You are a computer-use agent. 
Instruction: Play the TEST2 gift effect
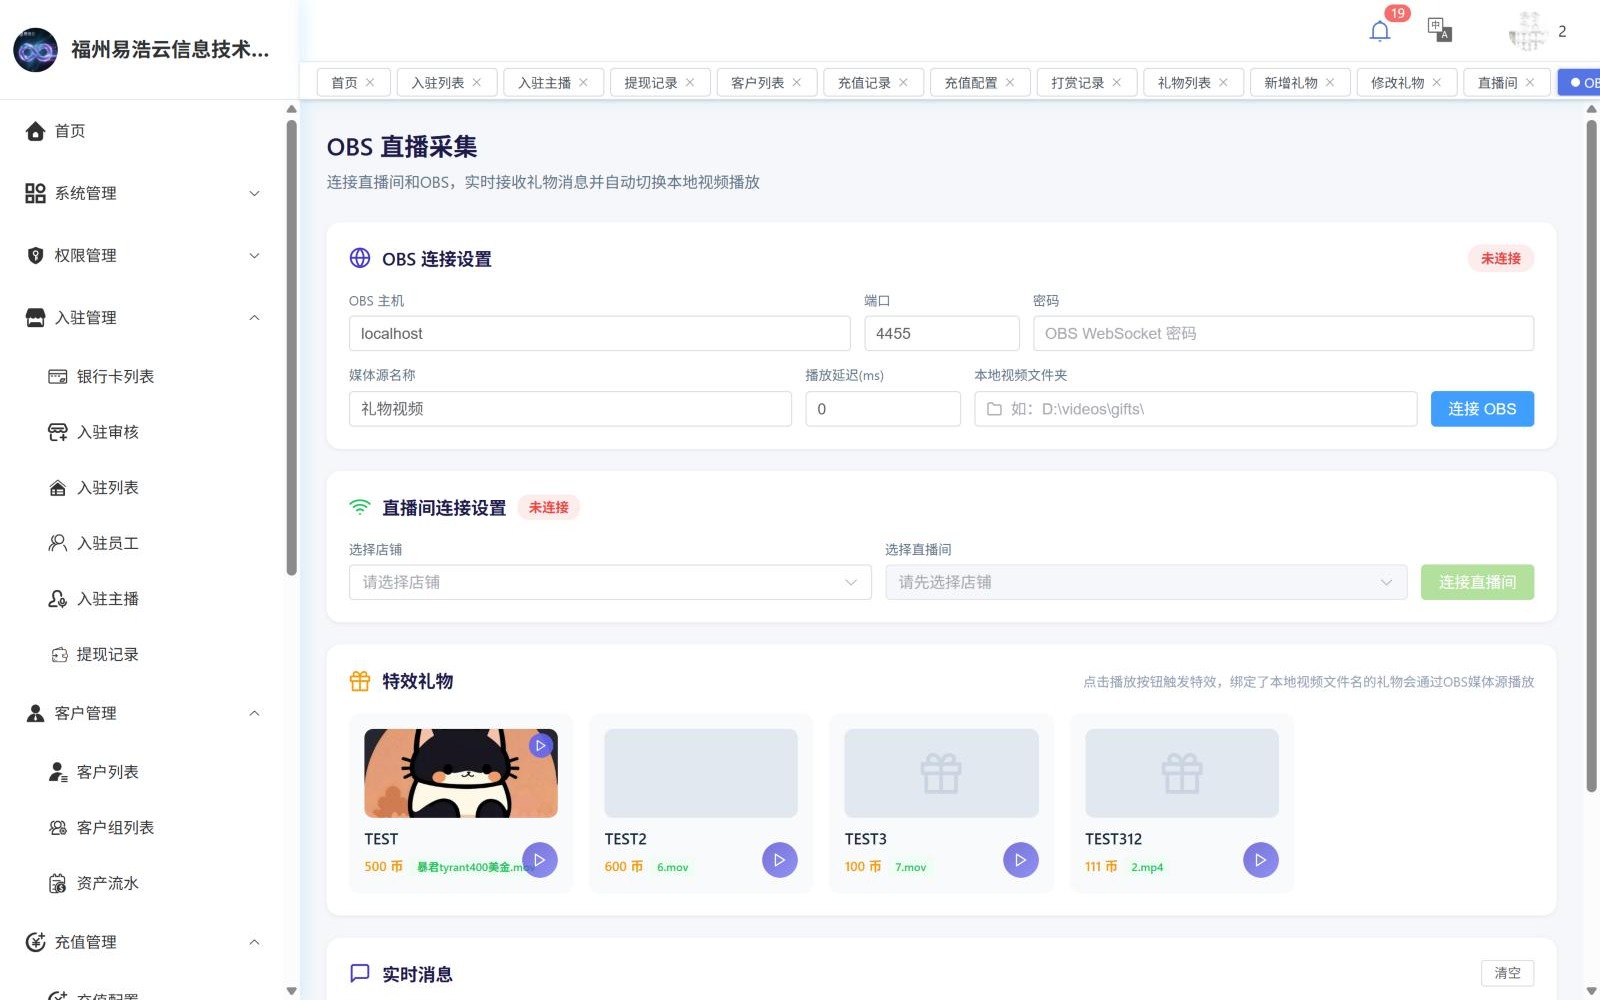(x=780, y=860)
